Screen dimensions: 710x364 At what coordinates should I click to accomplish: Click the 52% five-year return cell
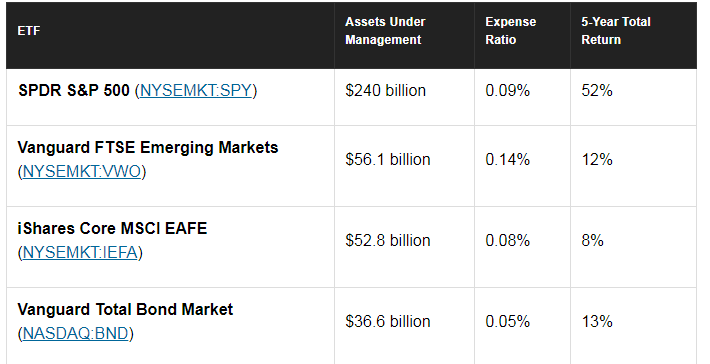coord(597,91)
